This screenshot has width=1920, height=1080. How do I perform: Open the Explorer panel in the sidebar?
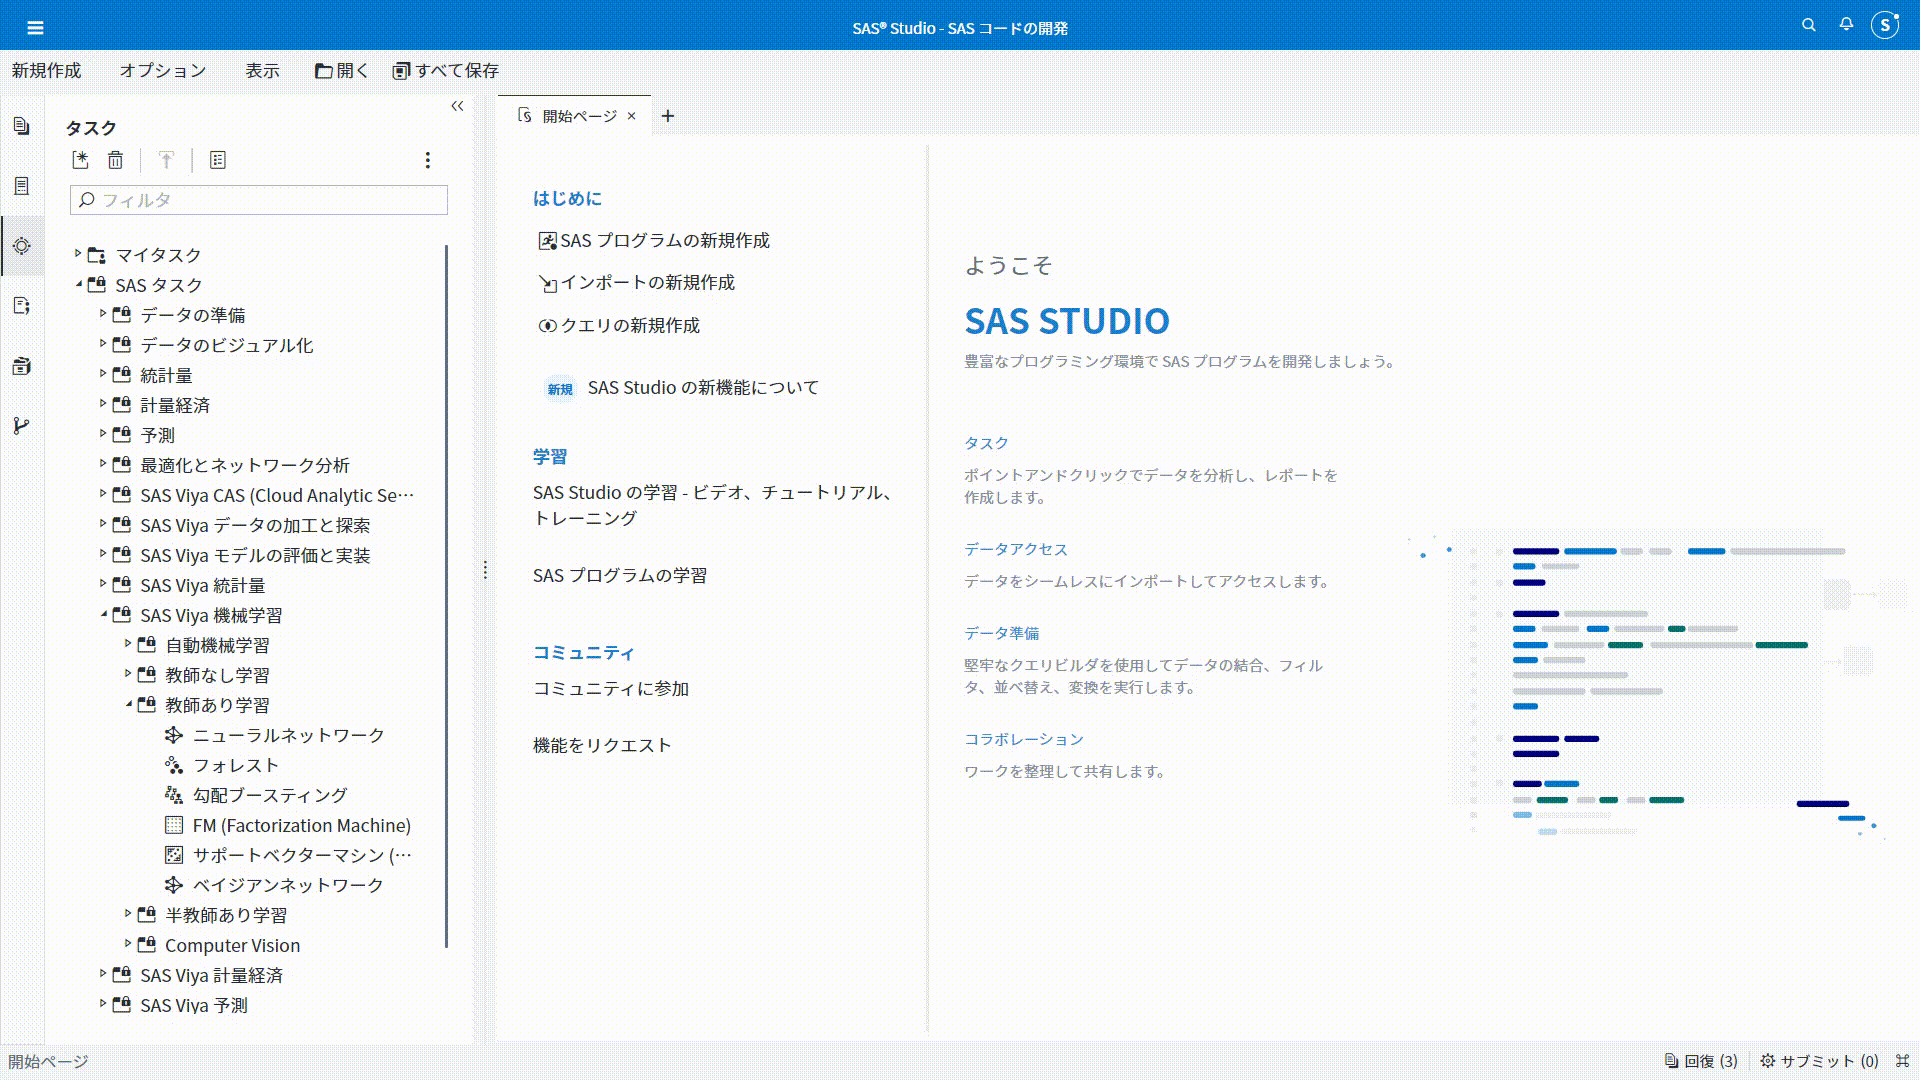point(22,125)
